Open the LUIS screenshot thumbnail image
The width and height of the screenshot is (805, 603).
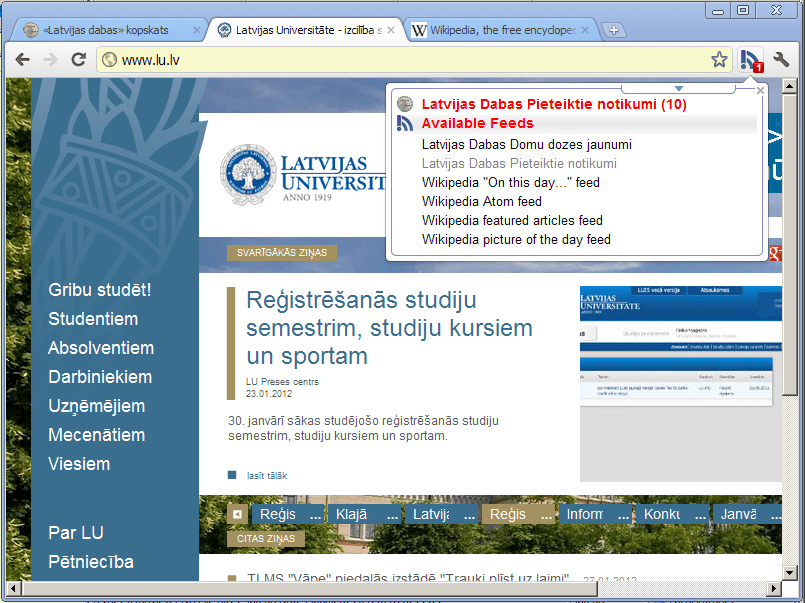pyautogui.click(x=681, y=384)
